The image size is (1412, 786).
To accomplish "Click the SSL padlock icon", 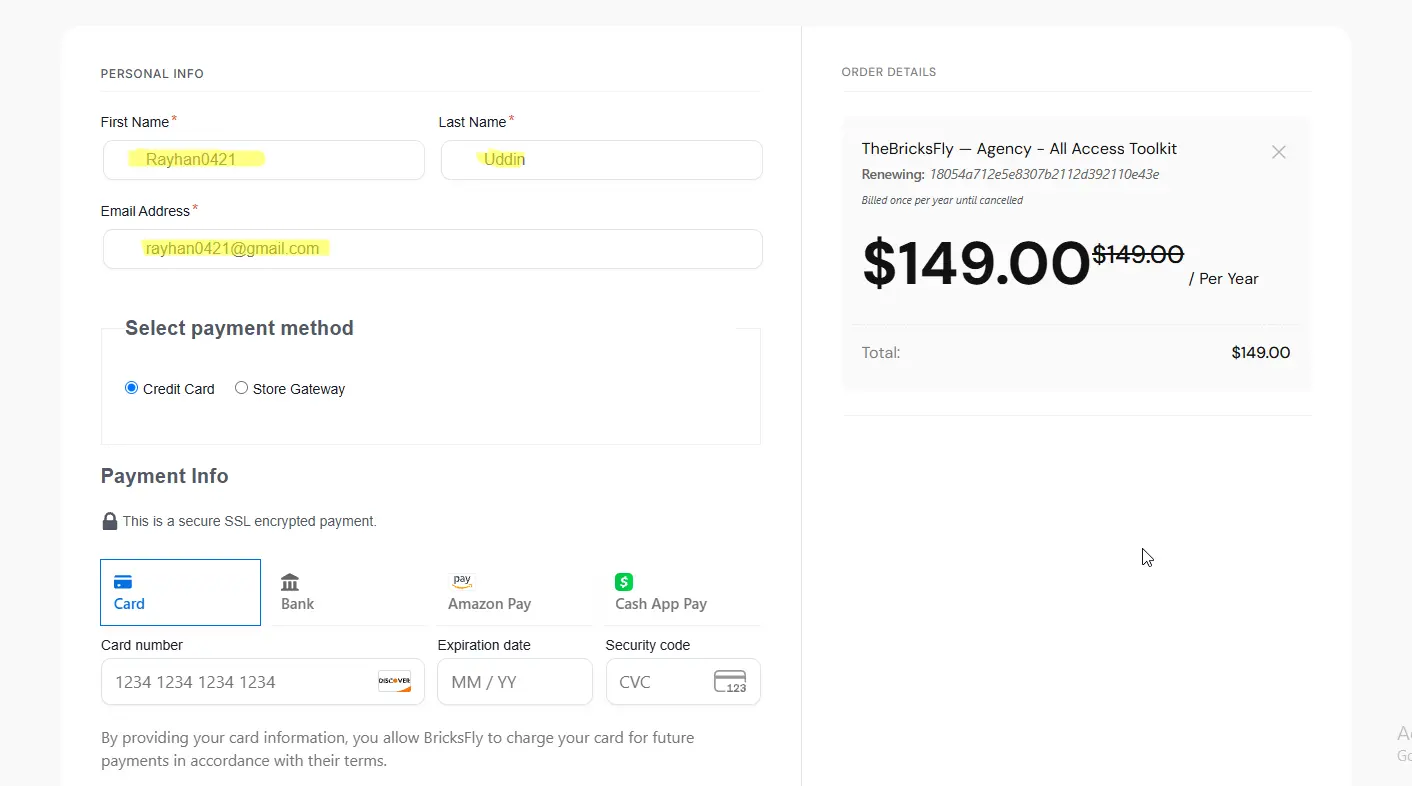I will (x=110, y=521).
